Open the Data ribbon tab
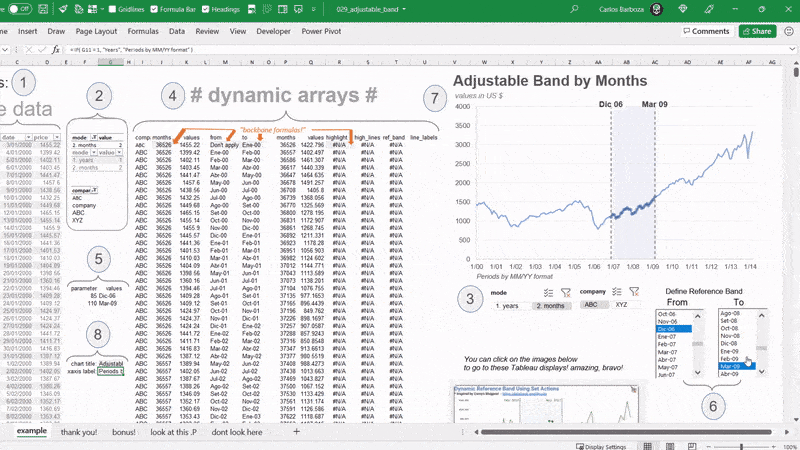 pos(177,31)
